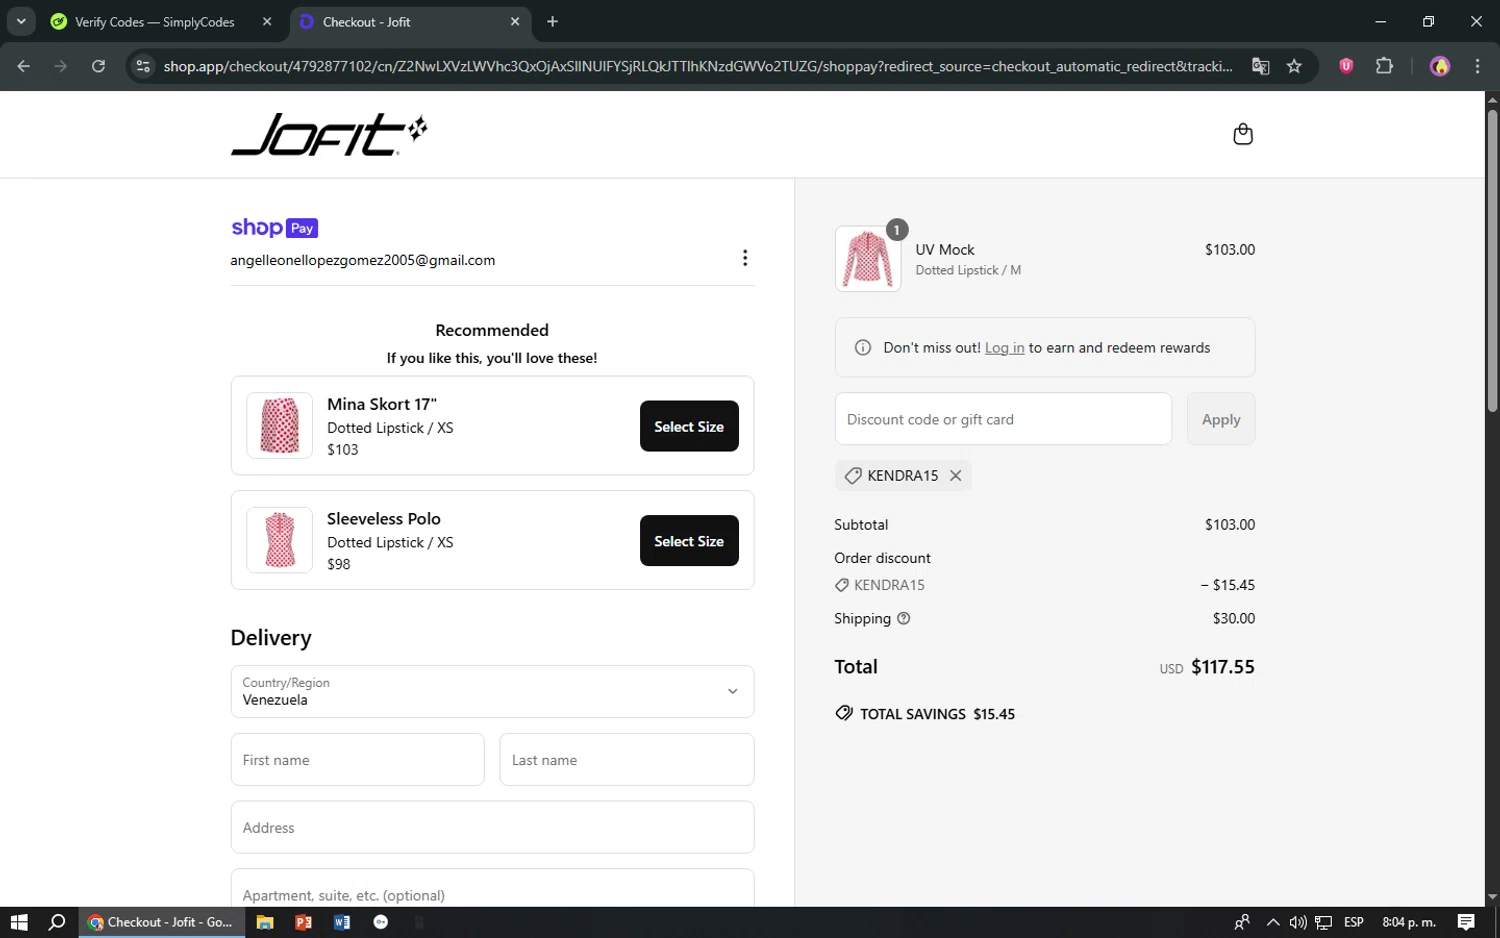Follow the Log in rewards link
The height and width of the screenshot is (938, 1500).
pos(1004,348)
